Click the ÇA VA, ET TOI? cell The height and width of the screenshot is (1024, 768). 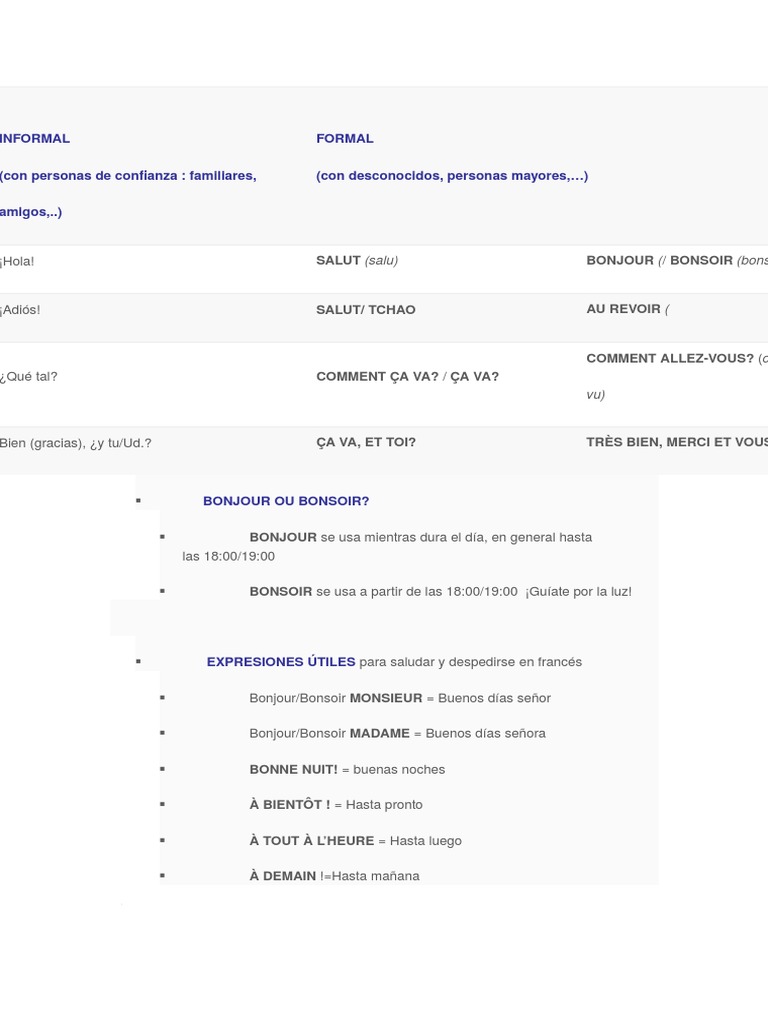(366, 442)
